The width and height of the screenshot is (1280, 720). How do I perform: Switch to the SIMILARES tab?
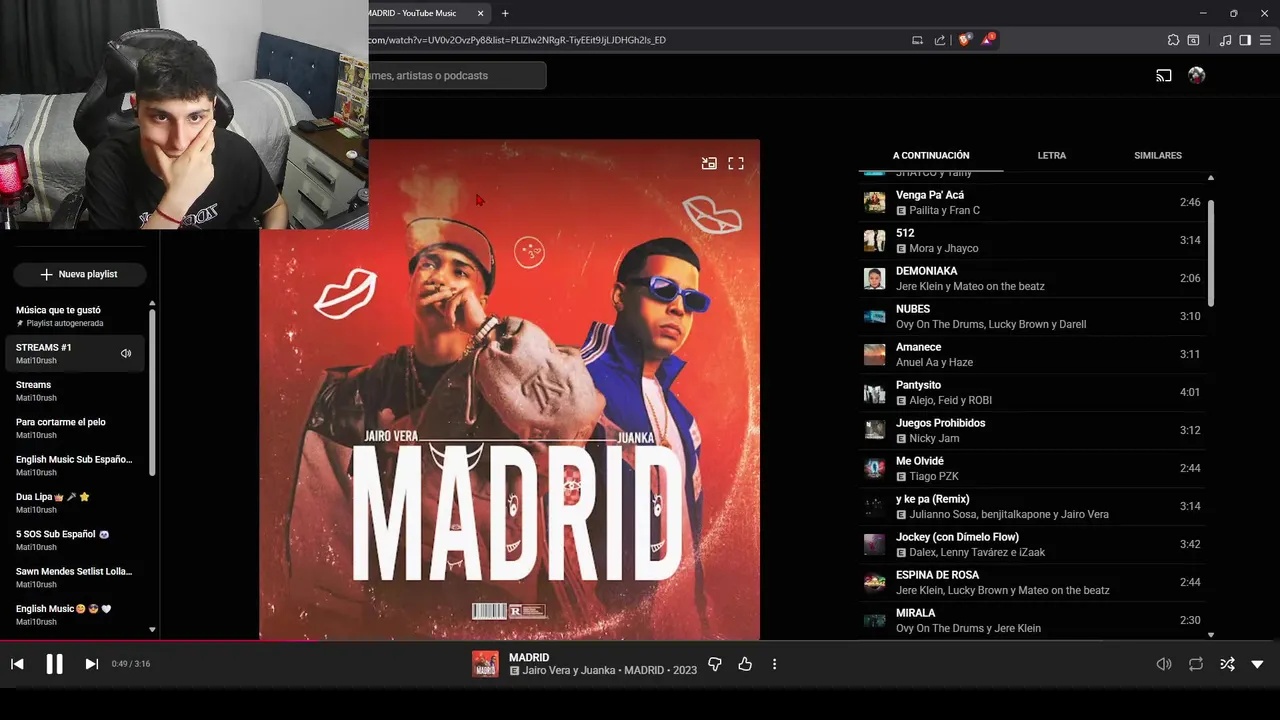[x=1158, y=155]
